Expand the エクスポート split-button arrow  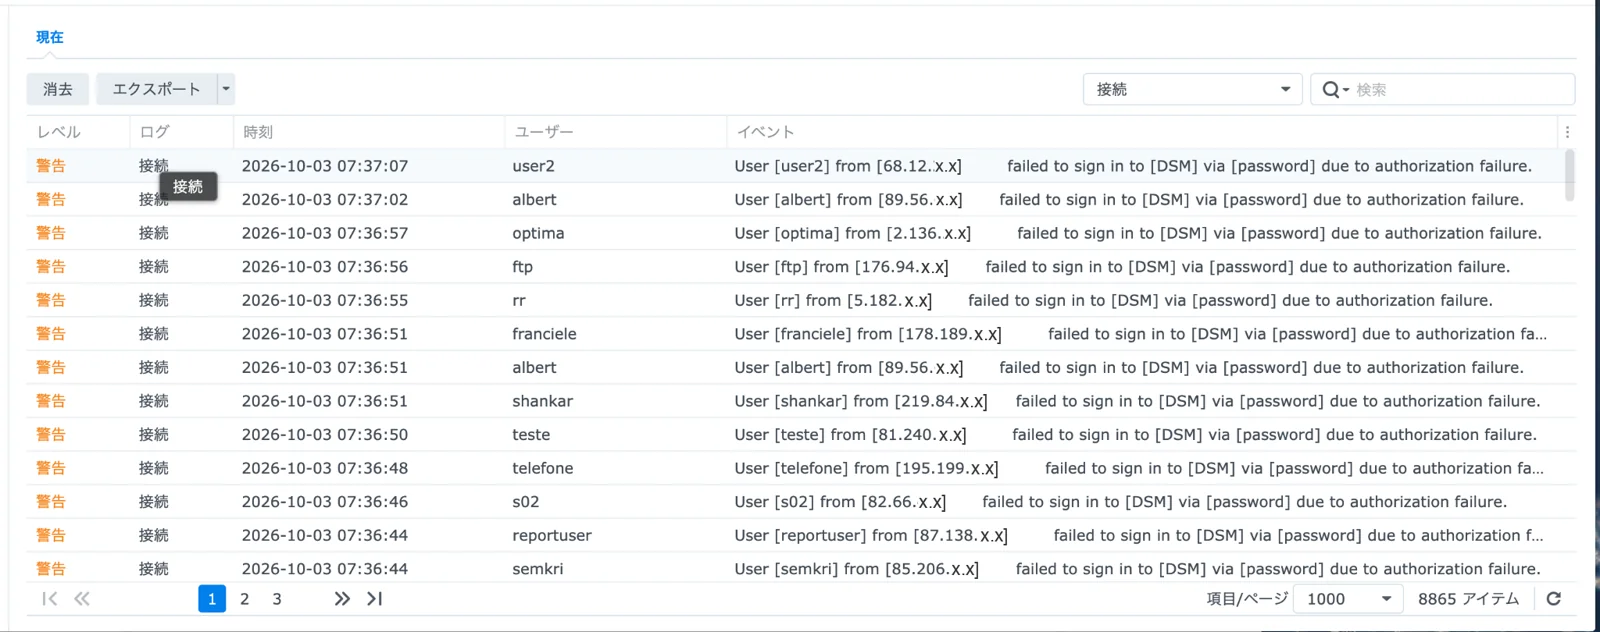[226, 89]
